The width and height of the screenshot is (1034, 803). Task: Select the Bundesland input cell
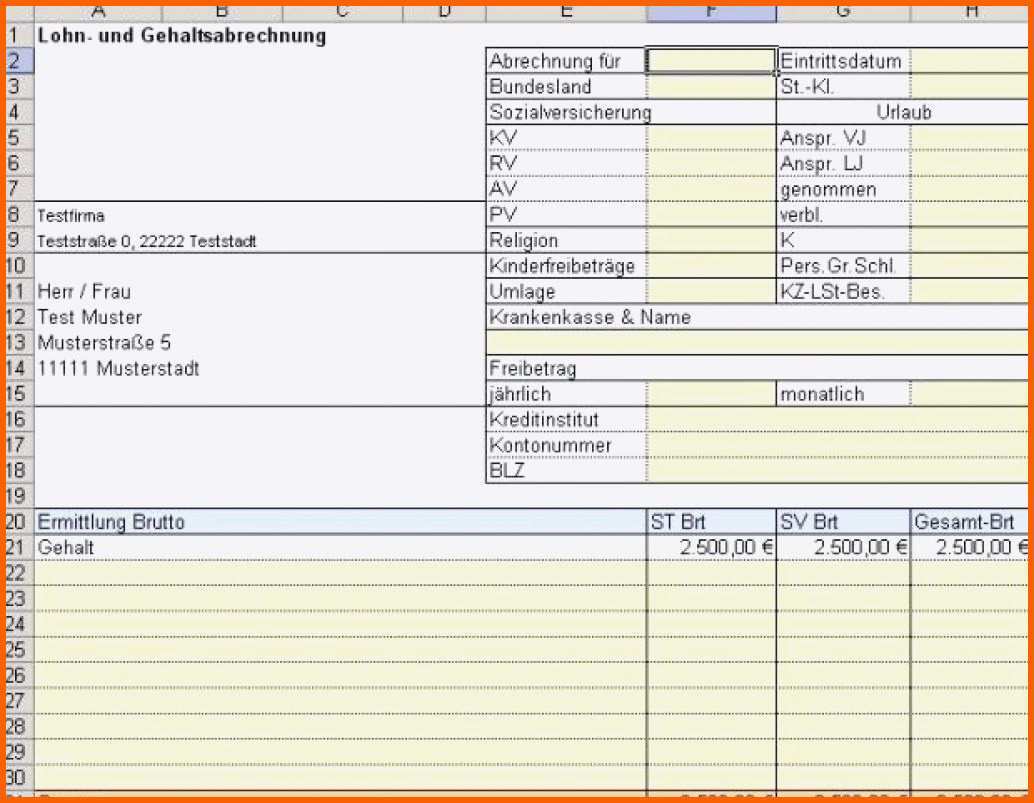point(712,86)
